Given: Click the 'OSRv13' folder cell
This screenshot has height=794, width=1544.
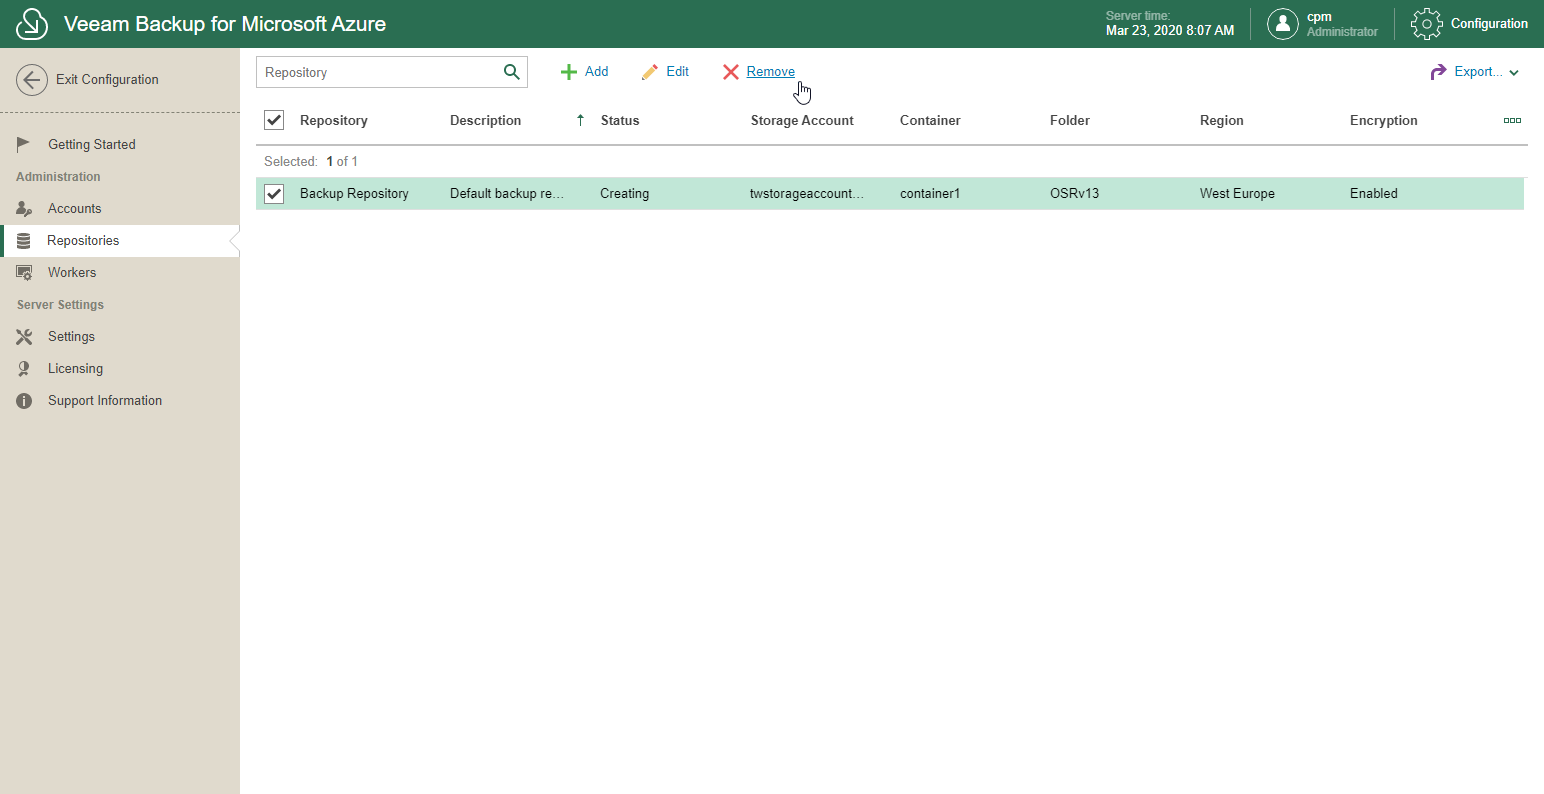Looking at the screenshot, I should pos(1074,193).
